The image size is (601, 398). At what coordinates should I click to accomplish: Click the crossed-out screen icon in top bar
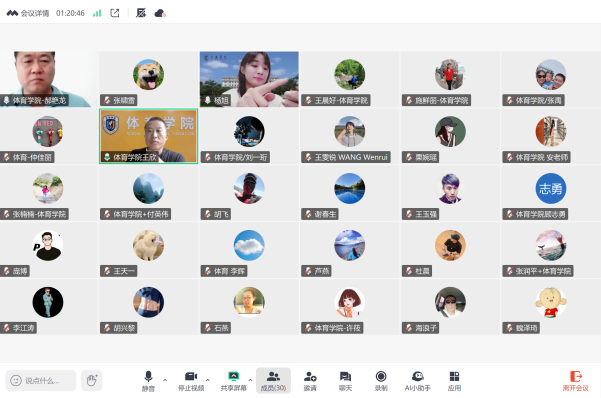(x=141, y=13)
